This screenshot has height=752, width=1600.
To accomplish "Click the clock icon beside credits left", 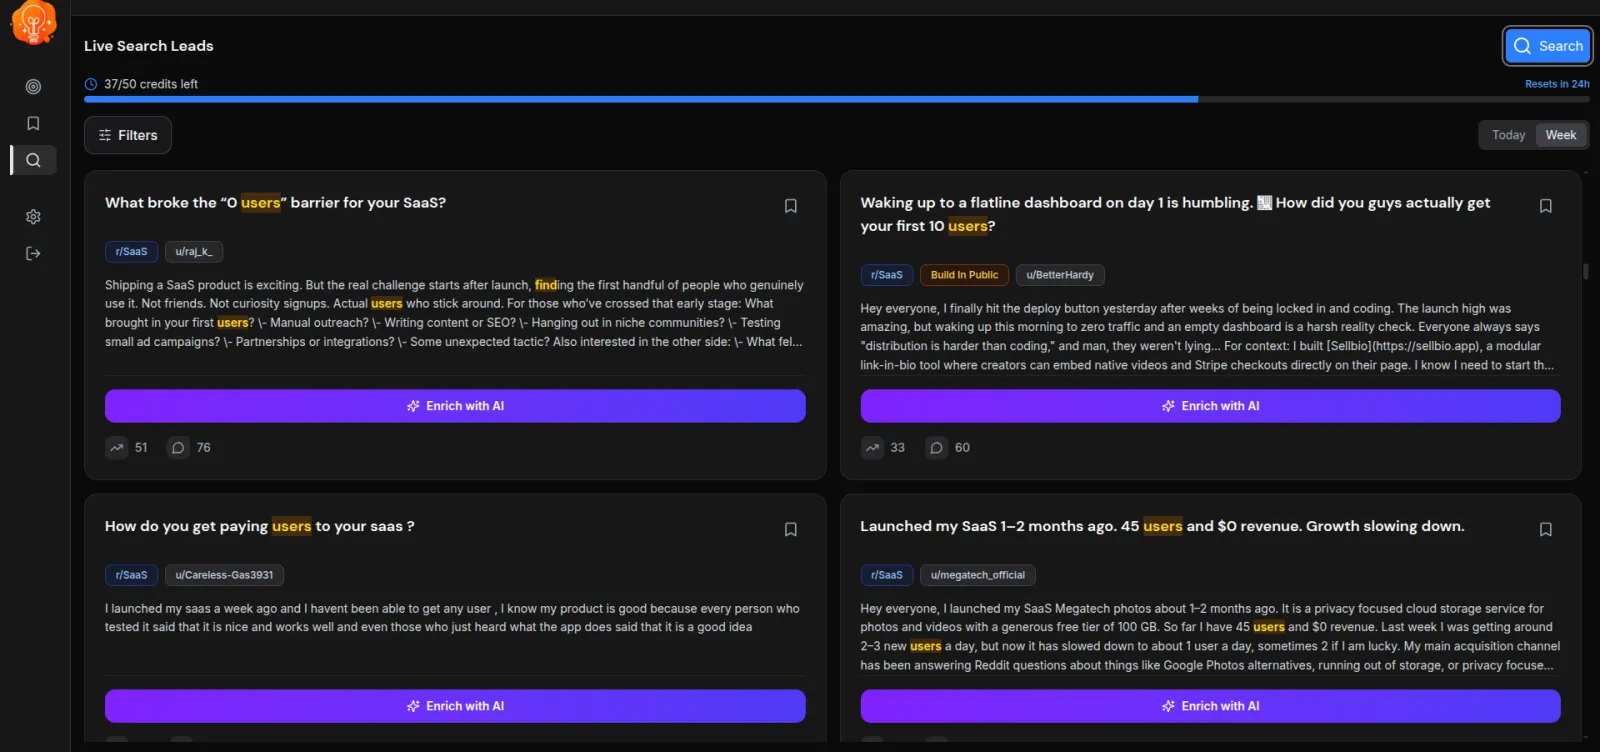I will pos(91,84).
